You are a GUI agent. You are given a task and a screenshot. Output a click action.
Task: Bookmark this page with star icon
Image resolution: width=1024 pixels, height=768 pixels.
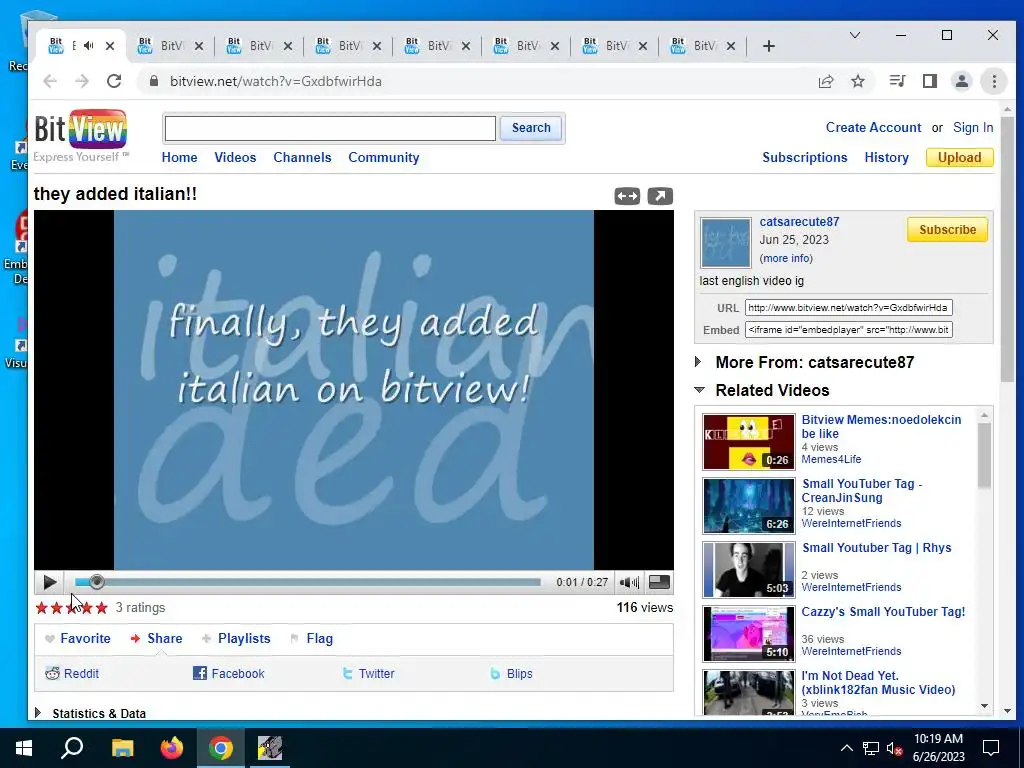pyautogui.click(x=858, y=81)
